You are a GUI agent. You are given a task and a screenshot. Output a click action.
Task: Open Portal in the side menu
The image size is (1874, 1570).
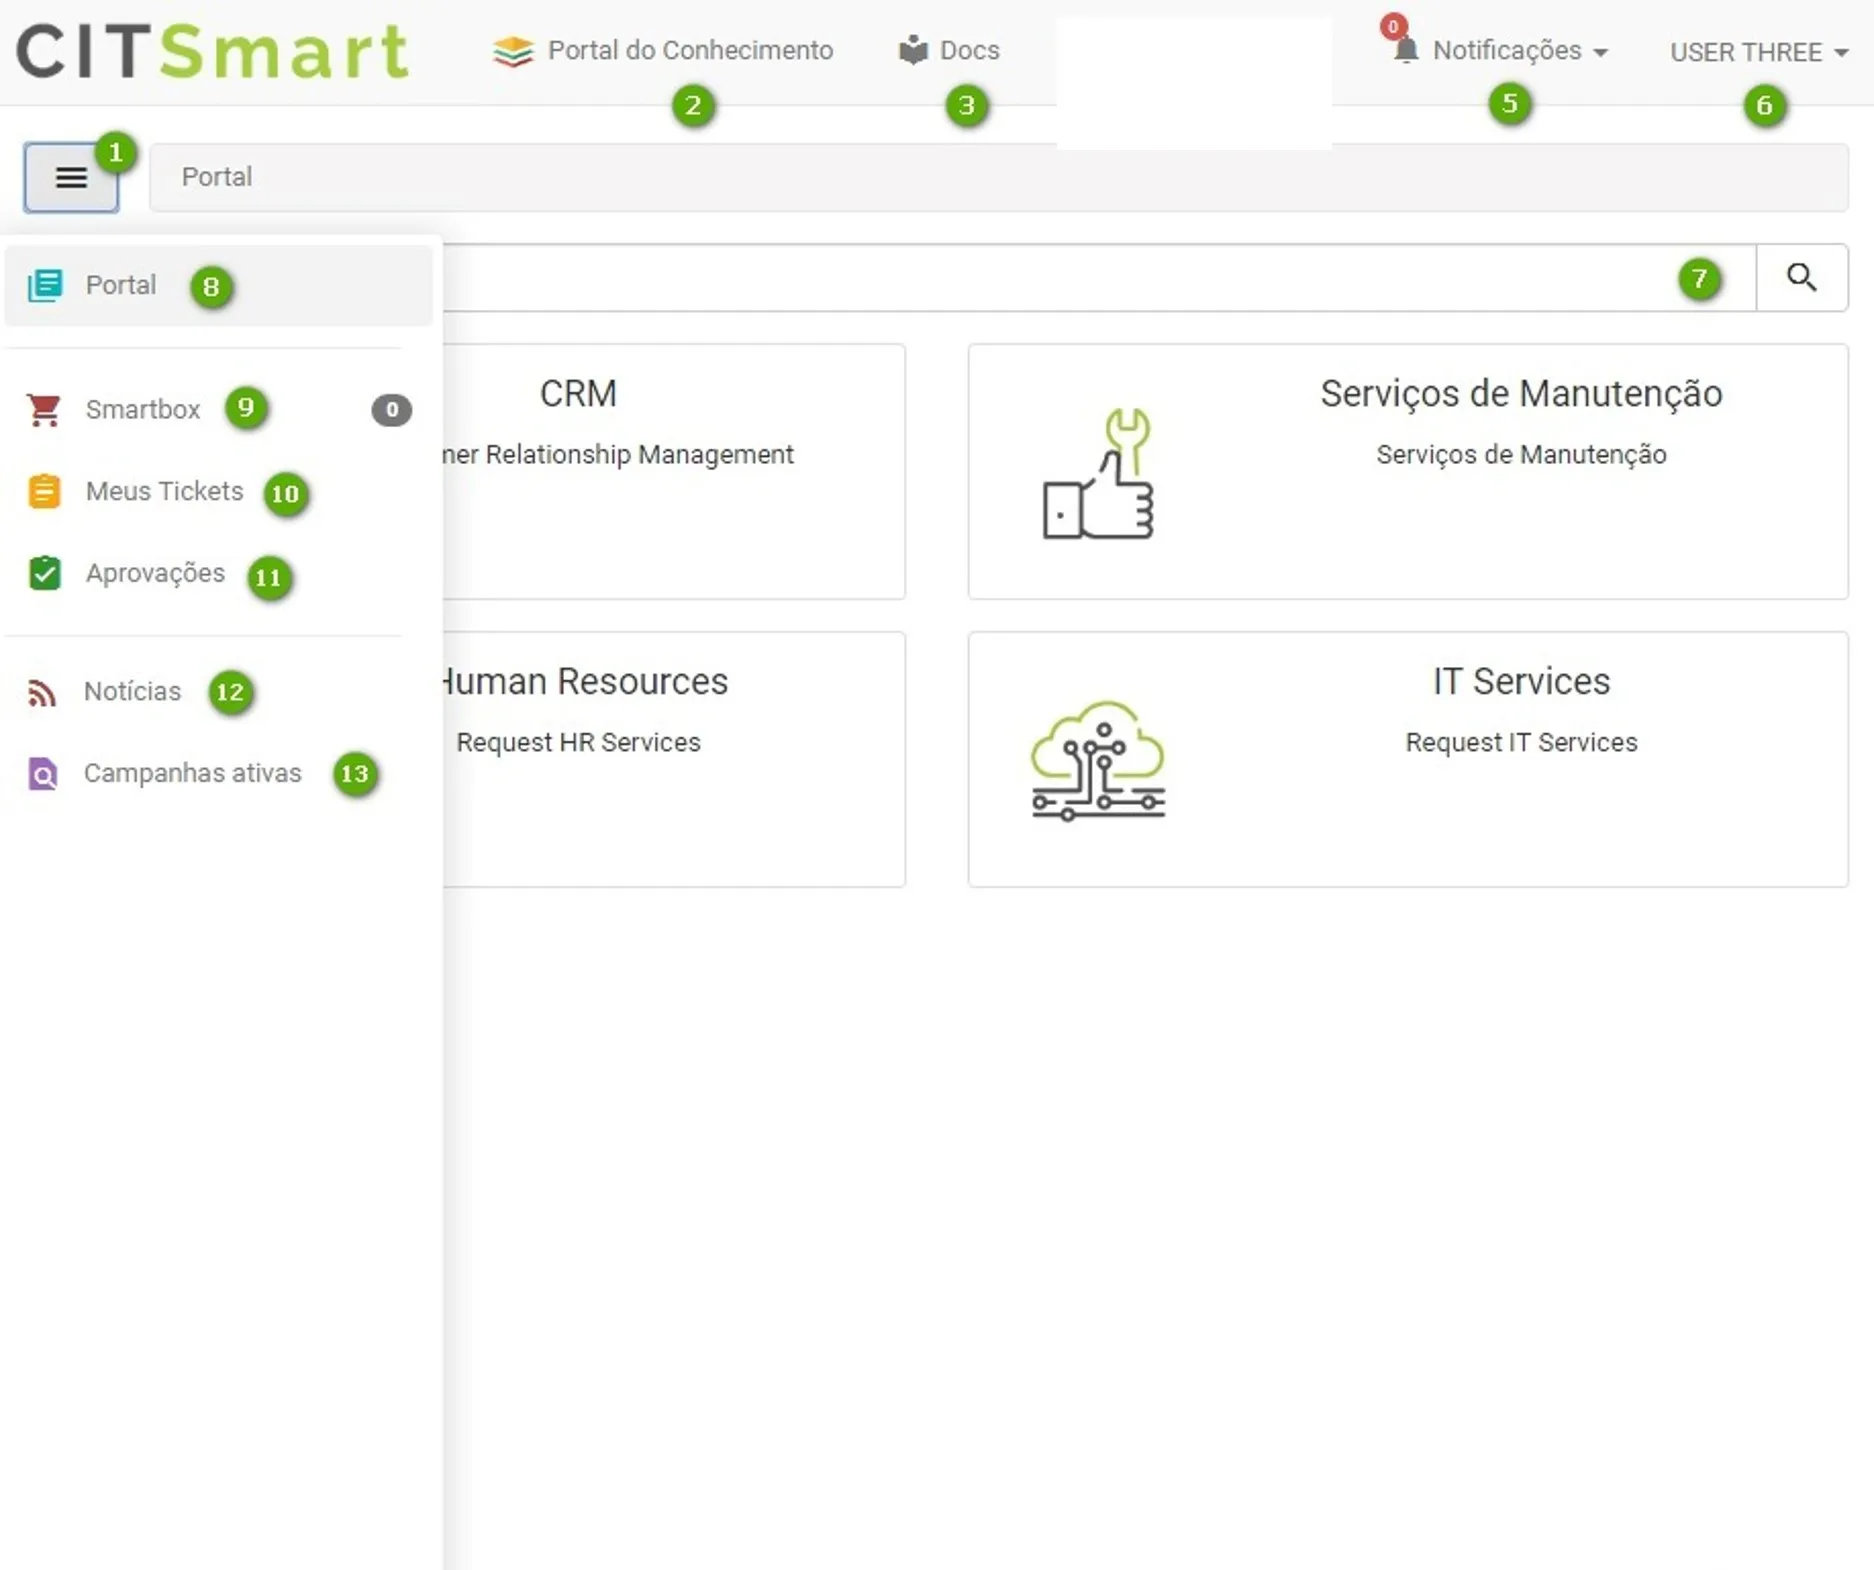(218, 286)
